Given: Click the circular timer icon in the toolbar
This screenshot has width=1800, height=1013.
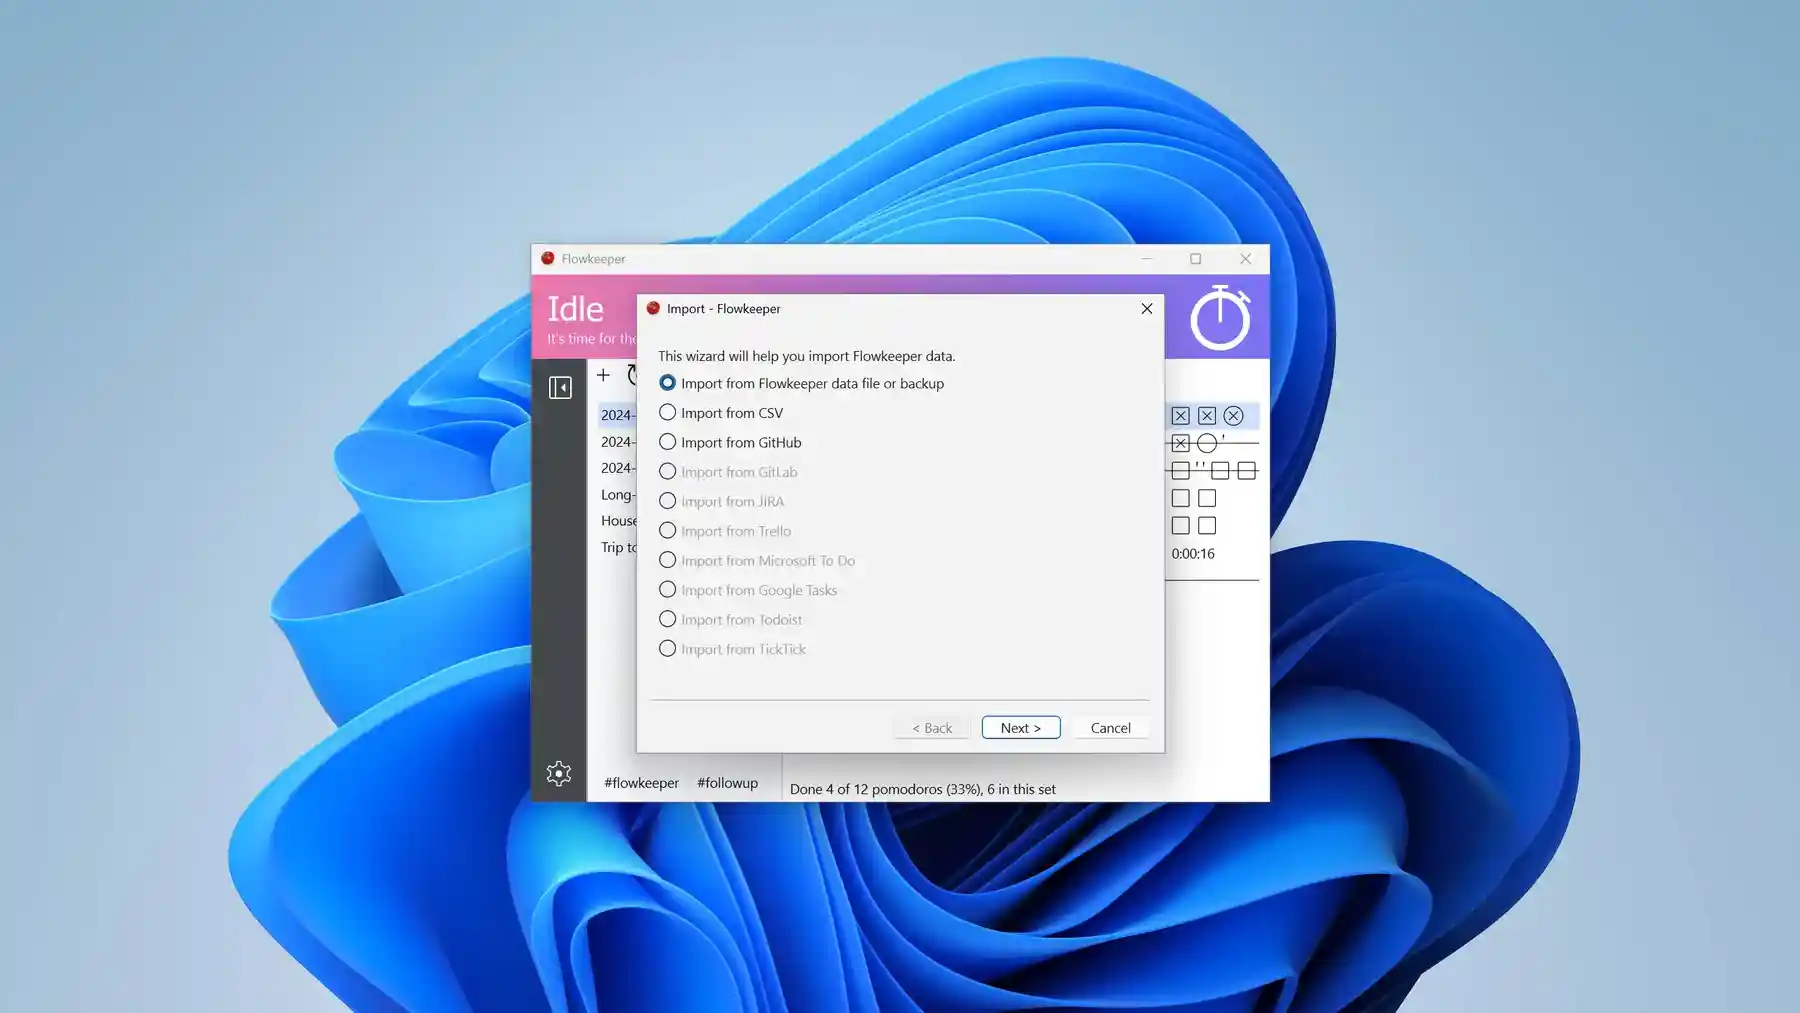Looking at the screenshot, I should pyautogui.click(x=633, y=374).
